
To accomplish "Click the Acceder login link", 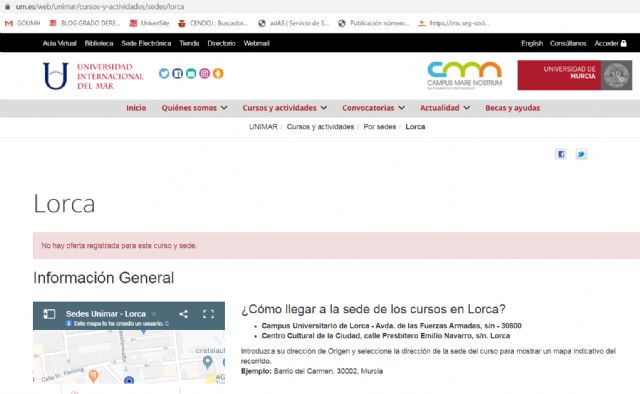I will [606, 43].
